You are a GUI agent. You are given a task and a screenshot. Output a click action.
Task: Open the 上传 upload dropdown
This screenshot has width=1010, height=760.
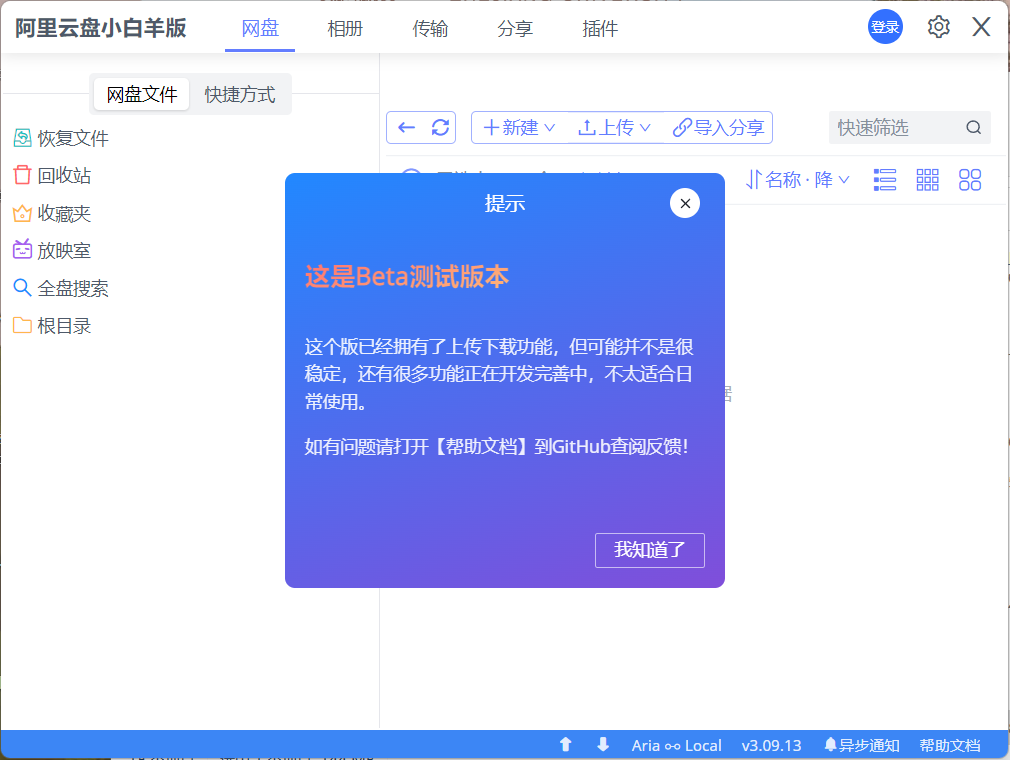[x=615, y=127]
